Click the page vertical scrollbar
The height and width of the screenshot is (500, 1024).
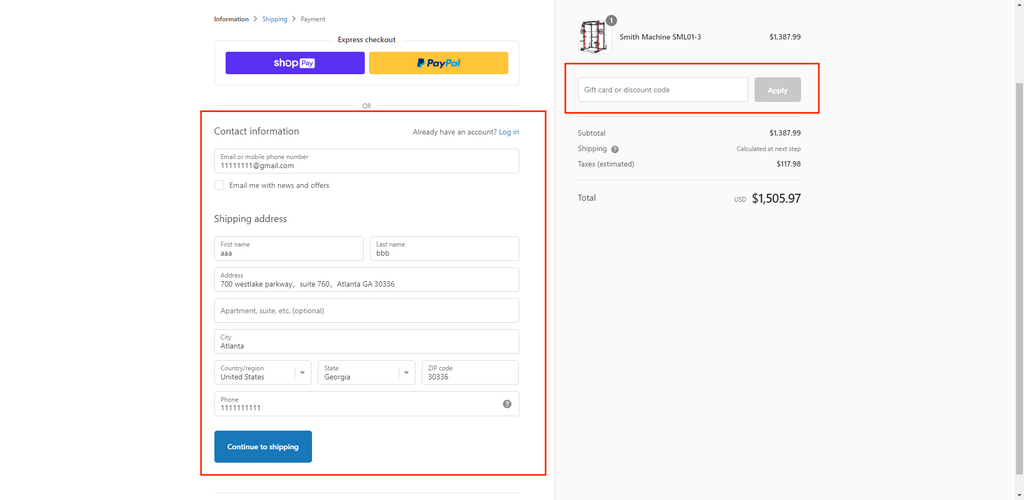click(1017, 250)
